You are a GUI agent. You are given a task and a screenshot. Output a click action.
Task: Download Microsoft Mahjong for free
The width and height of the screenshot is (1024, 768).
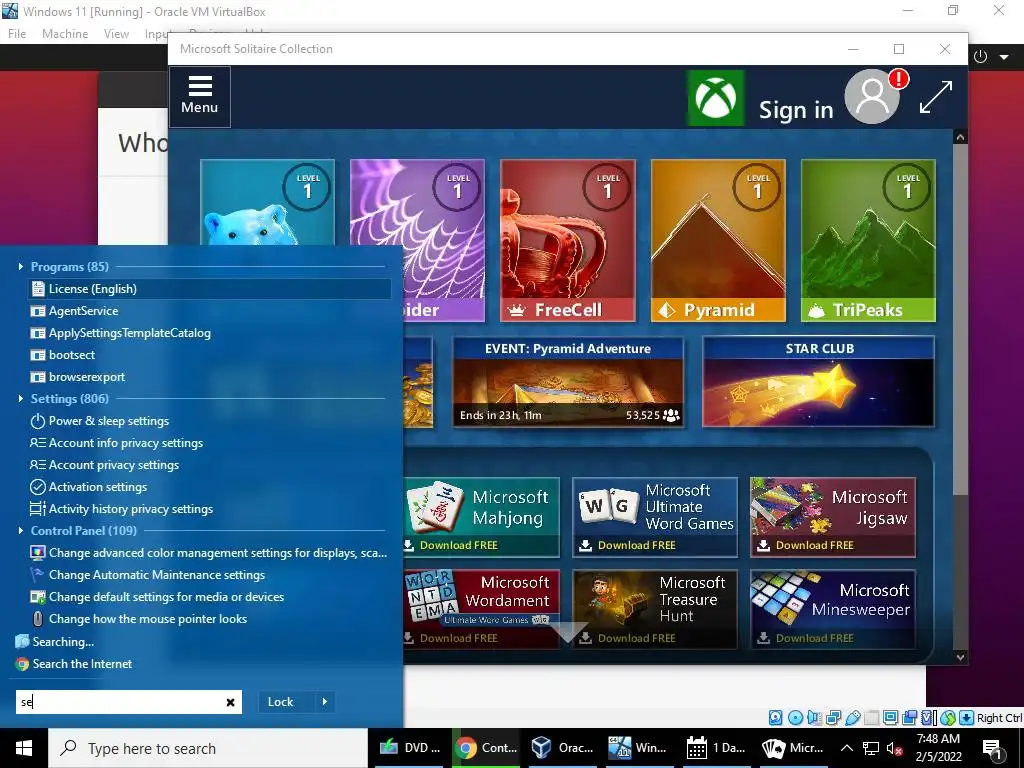481,517
